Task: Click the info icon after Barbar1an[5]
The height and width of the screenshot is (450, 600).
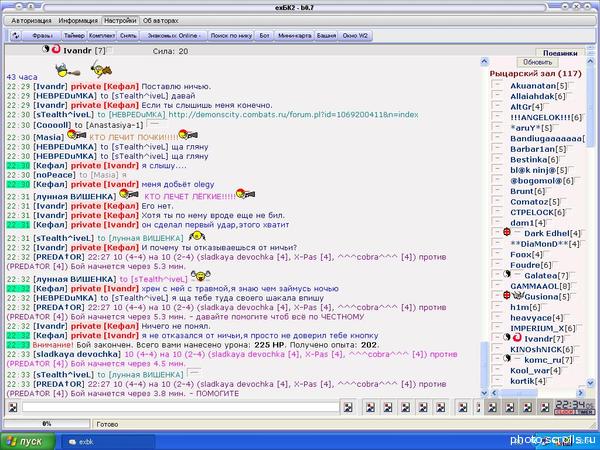Action: (570, 148)
